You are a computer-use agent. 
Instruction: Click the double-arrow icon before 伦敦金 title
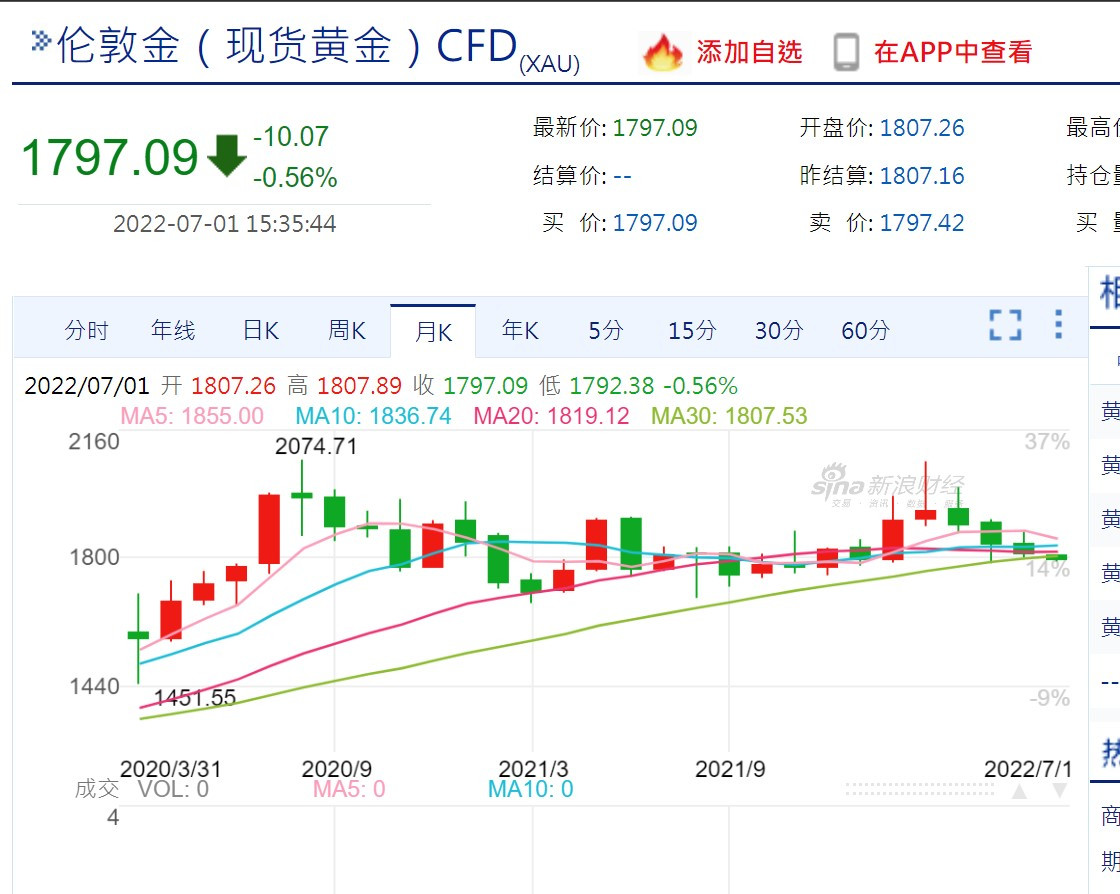tap(41, 41)
